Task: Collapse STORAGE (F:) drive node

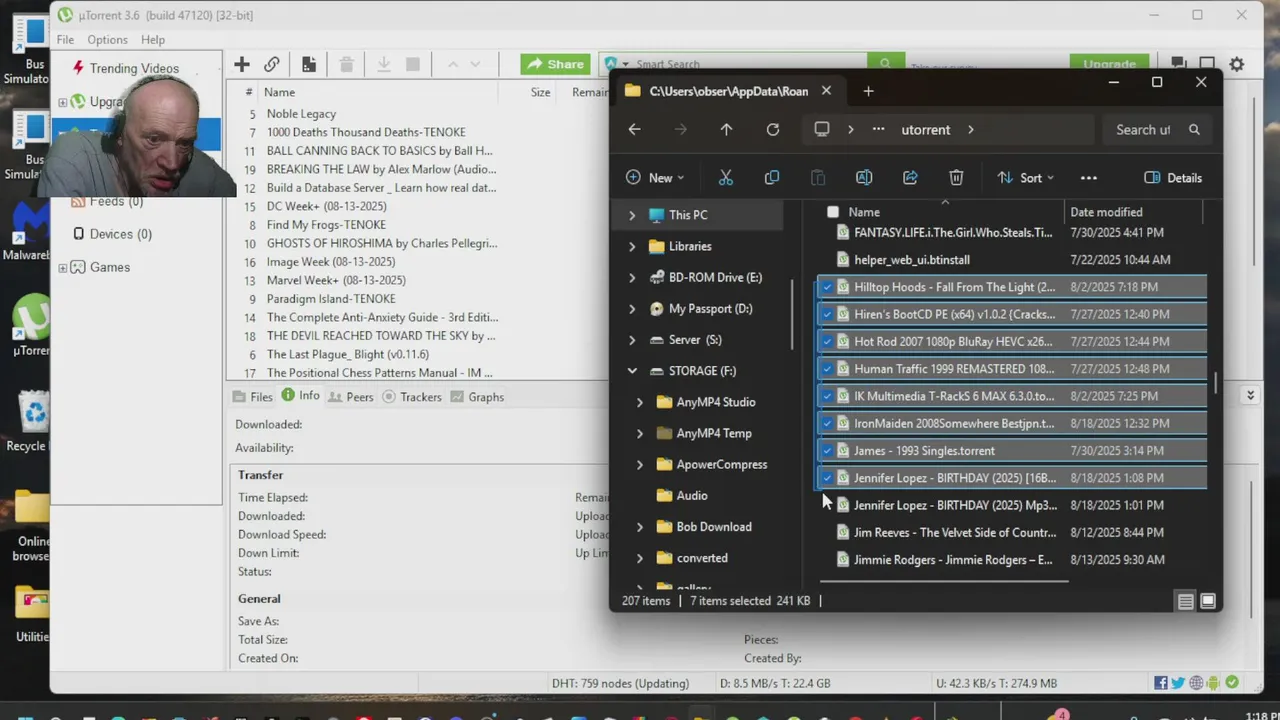Action: 632,371
